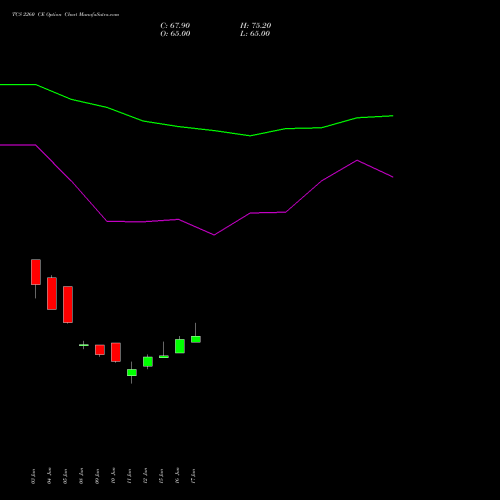The width and height of the screenshot is (500, 500).
Task: Click the 04 Jun date label
Action: [x=49, y=476]
